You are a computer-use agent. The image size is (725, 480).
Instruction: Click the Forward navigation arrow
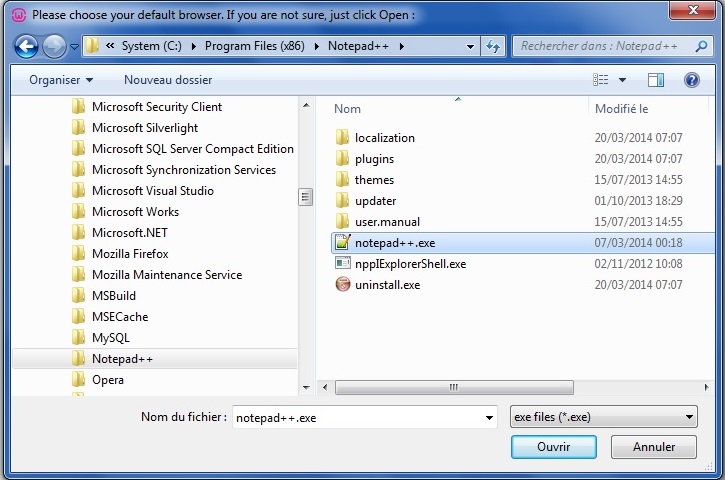tap(54, 46)
